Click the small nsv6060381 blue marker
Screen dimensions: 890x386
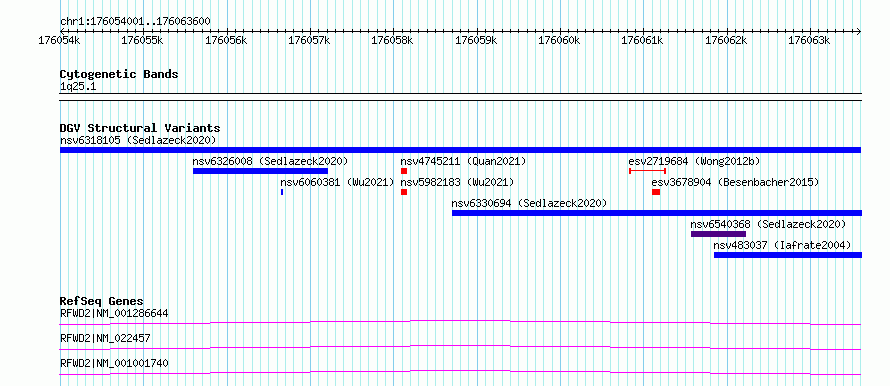click(x=282, y=192)
